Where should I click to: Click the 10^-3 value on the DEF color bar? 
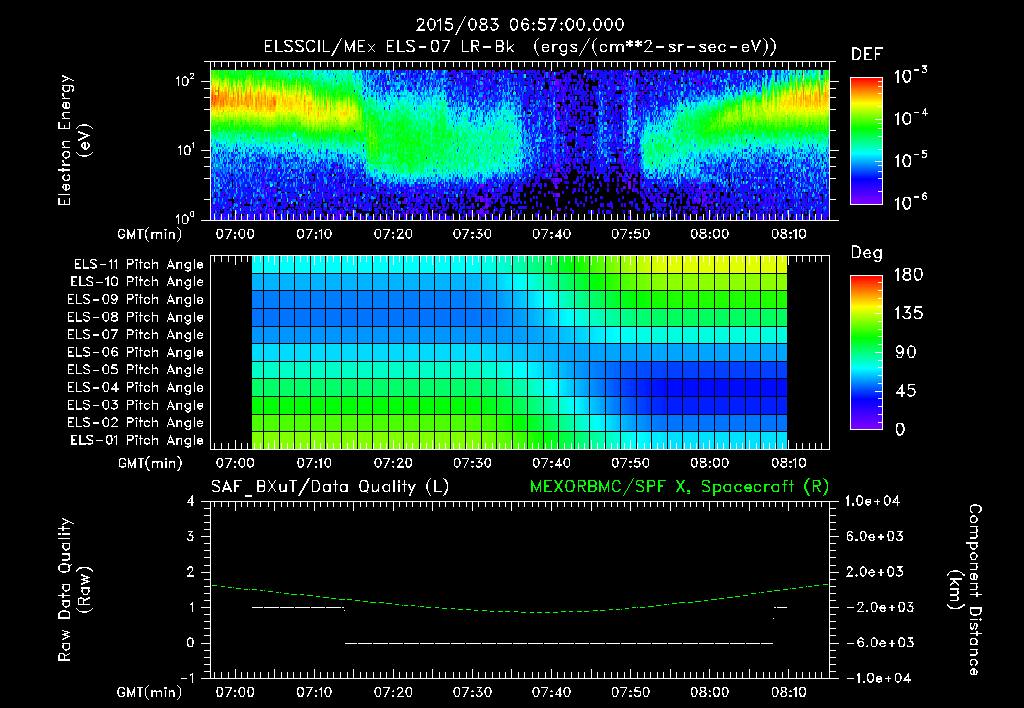pos(910,76)
